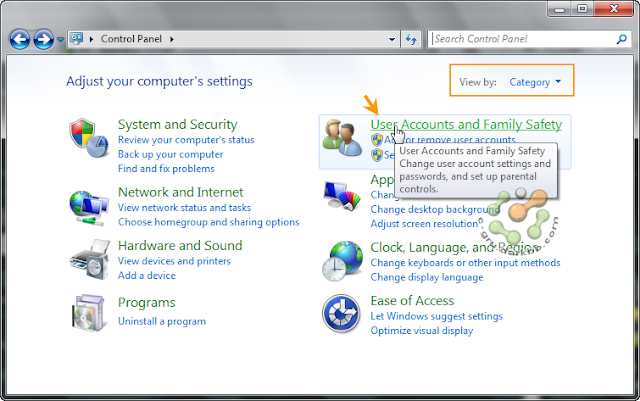Open Network and Internet category
The image size is (640, 401).
click(180, 192)
